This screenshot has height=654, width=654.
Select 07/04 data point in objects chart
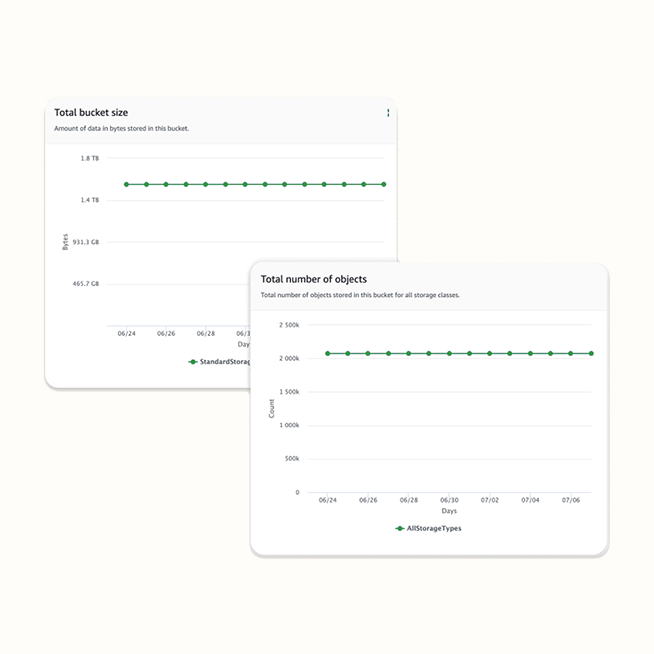coord(530,353)
